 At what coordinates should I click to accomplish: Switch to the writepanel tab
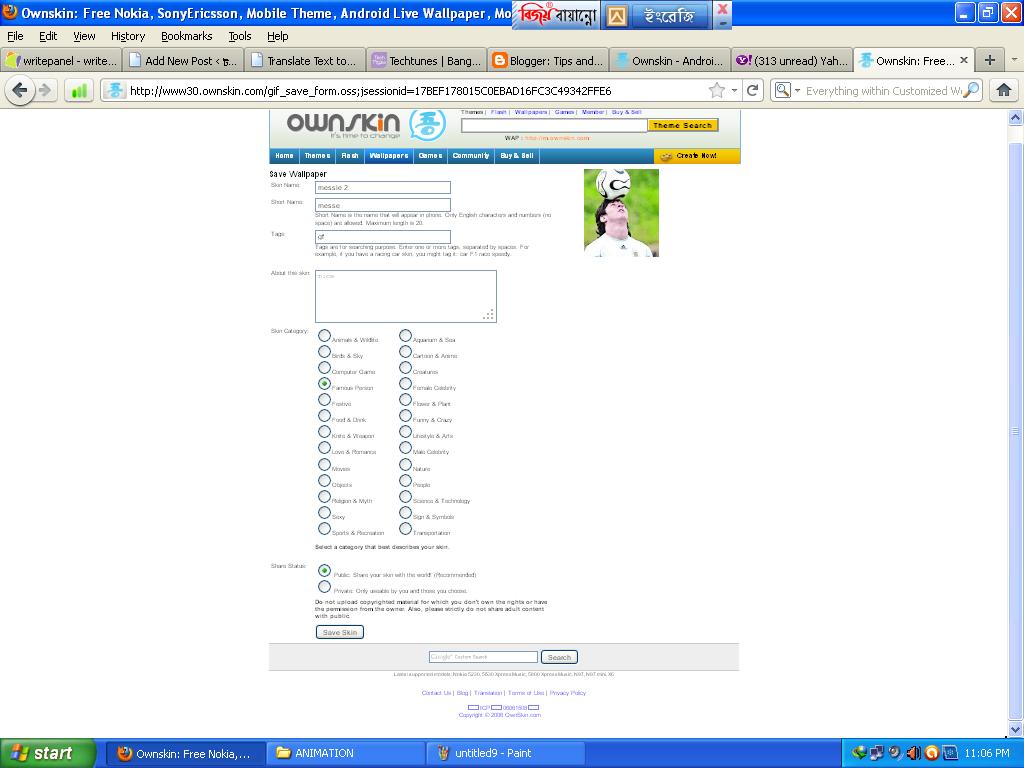[x=62, y=61]
